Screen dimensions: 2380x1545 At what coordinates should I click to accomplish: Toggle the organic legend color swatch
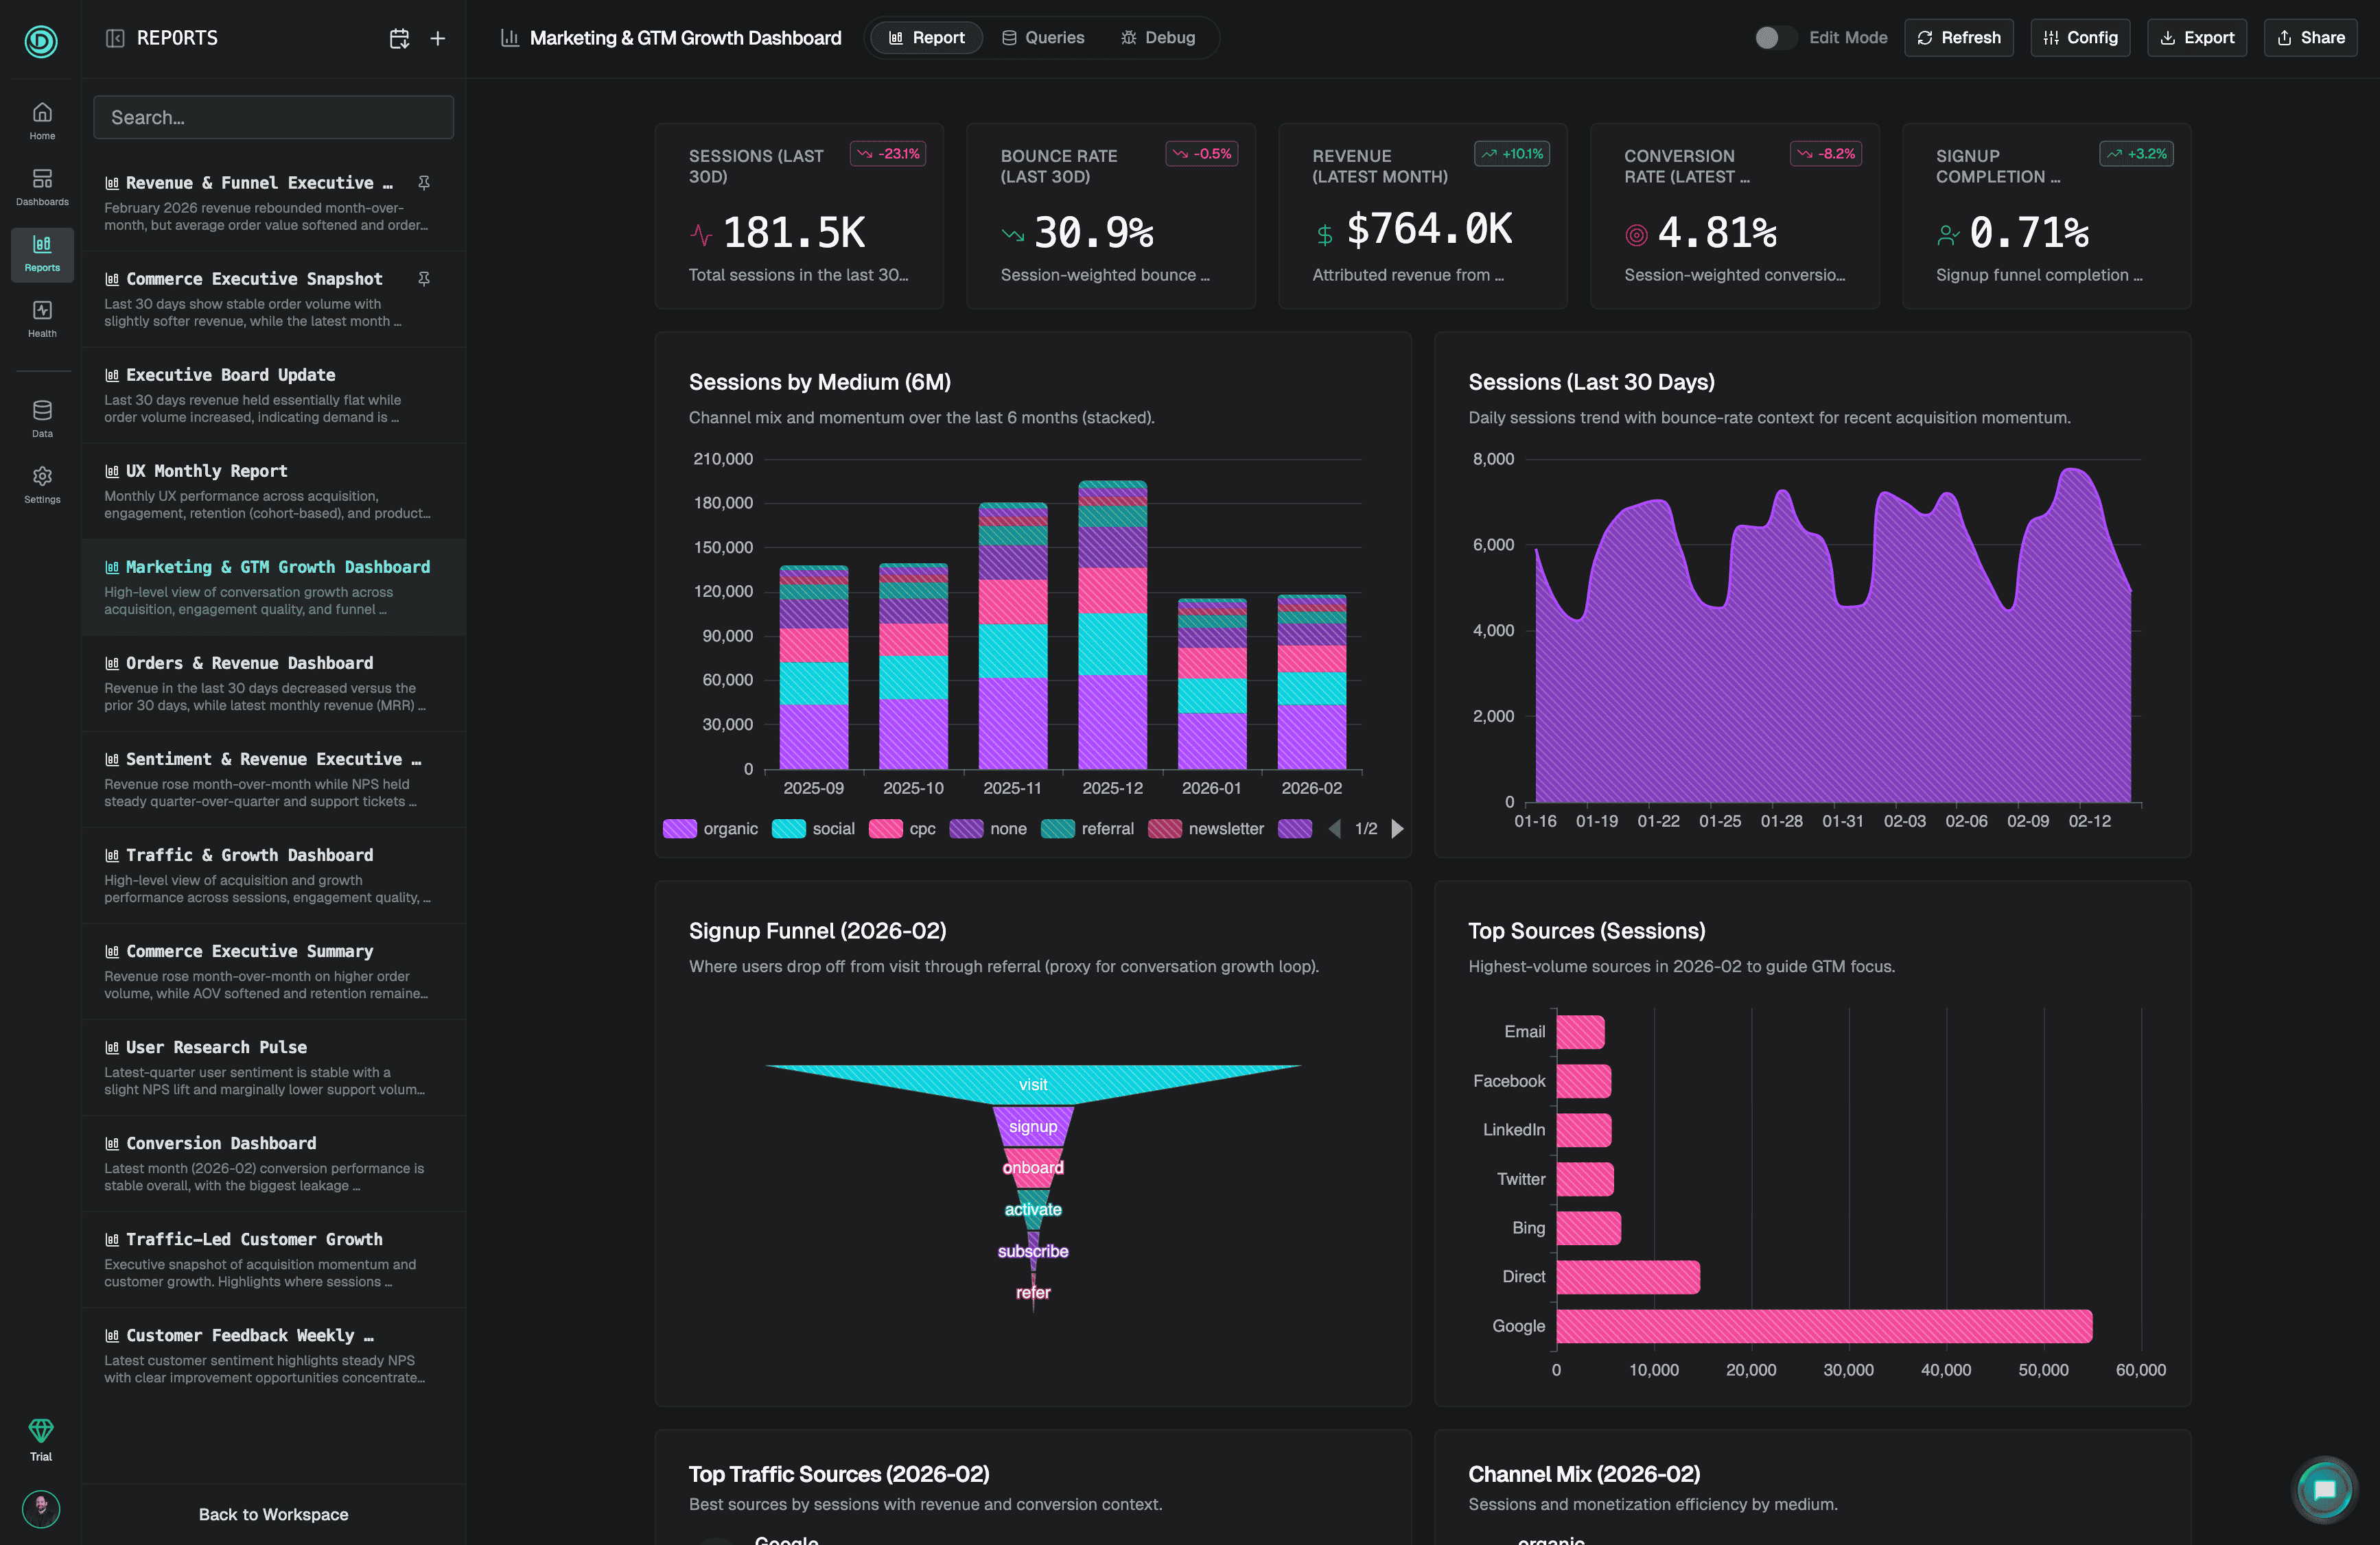click(680, 829)
